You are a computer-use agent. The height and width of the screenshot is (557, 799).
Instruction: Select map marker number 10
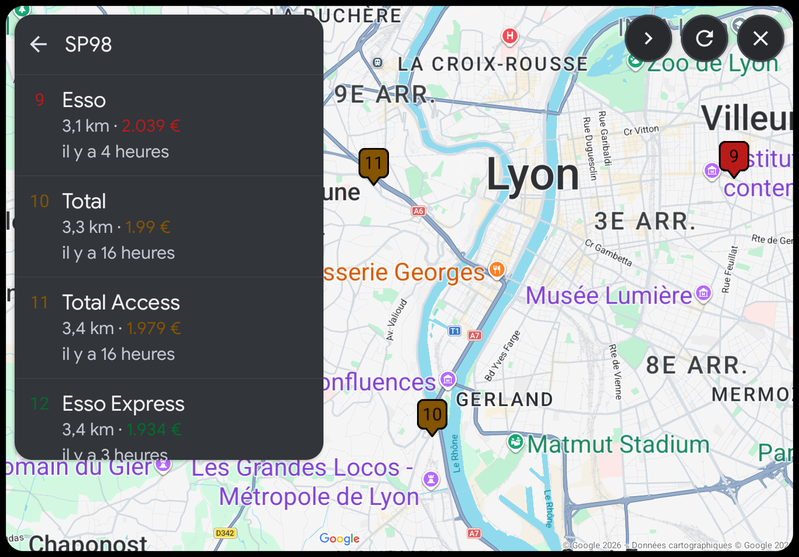(x=432, y=417)
